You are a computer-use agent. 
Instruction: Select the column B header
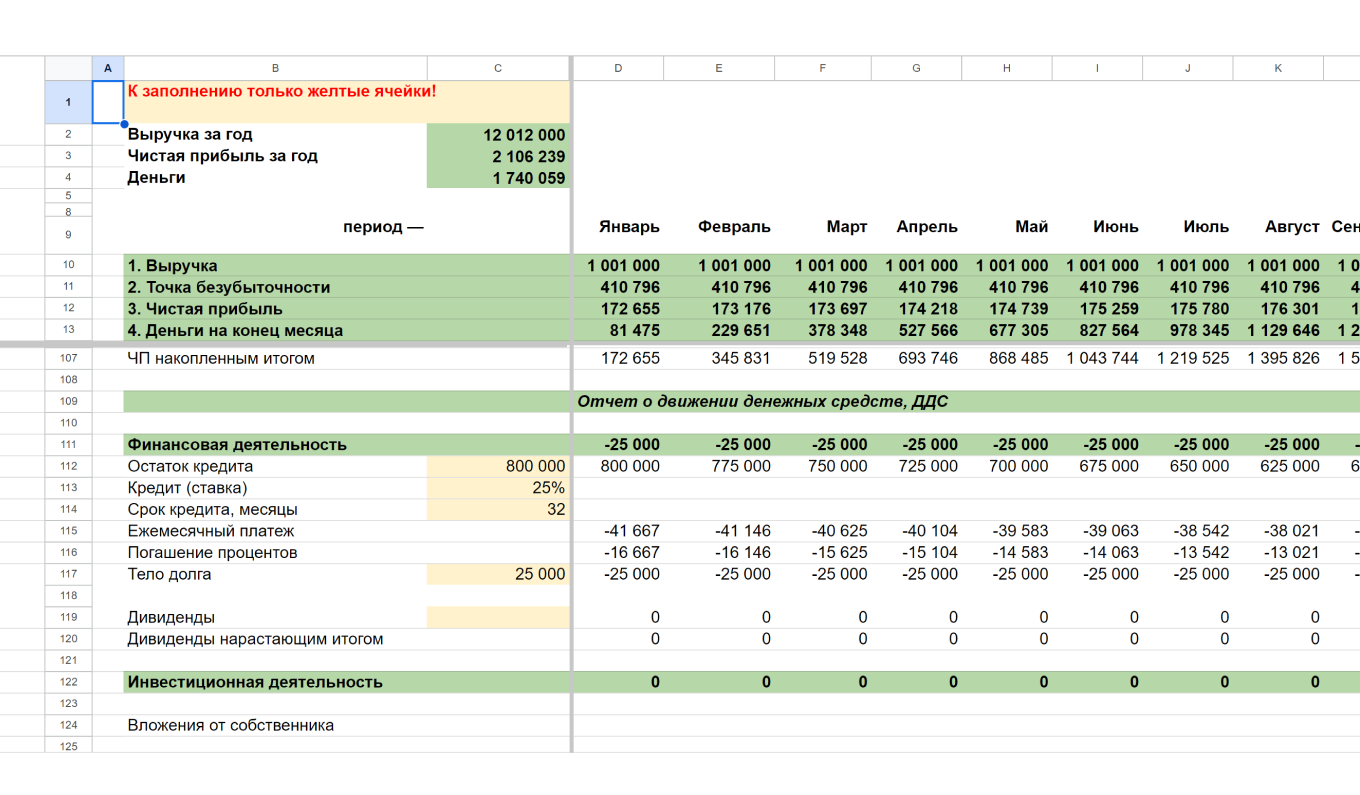click(275, 68)
